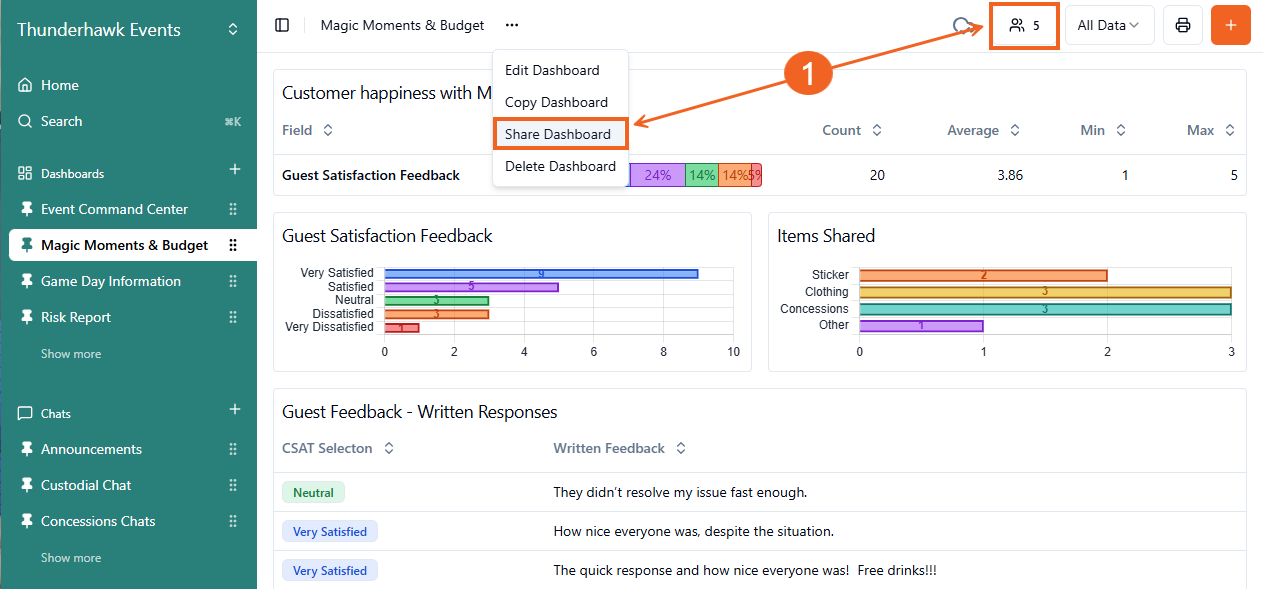
Task: Toggle the sidebar panel icon
Action: click(x=282, y=25)
